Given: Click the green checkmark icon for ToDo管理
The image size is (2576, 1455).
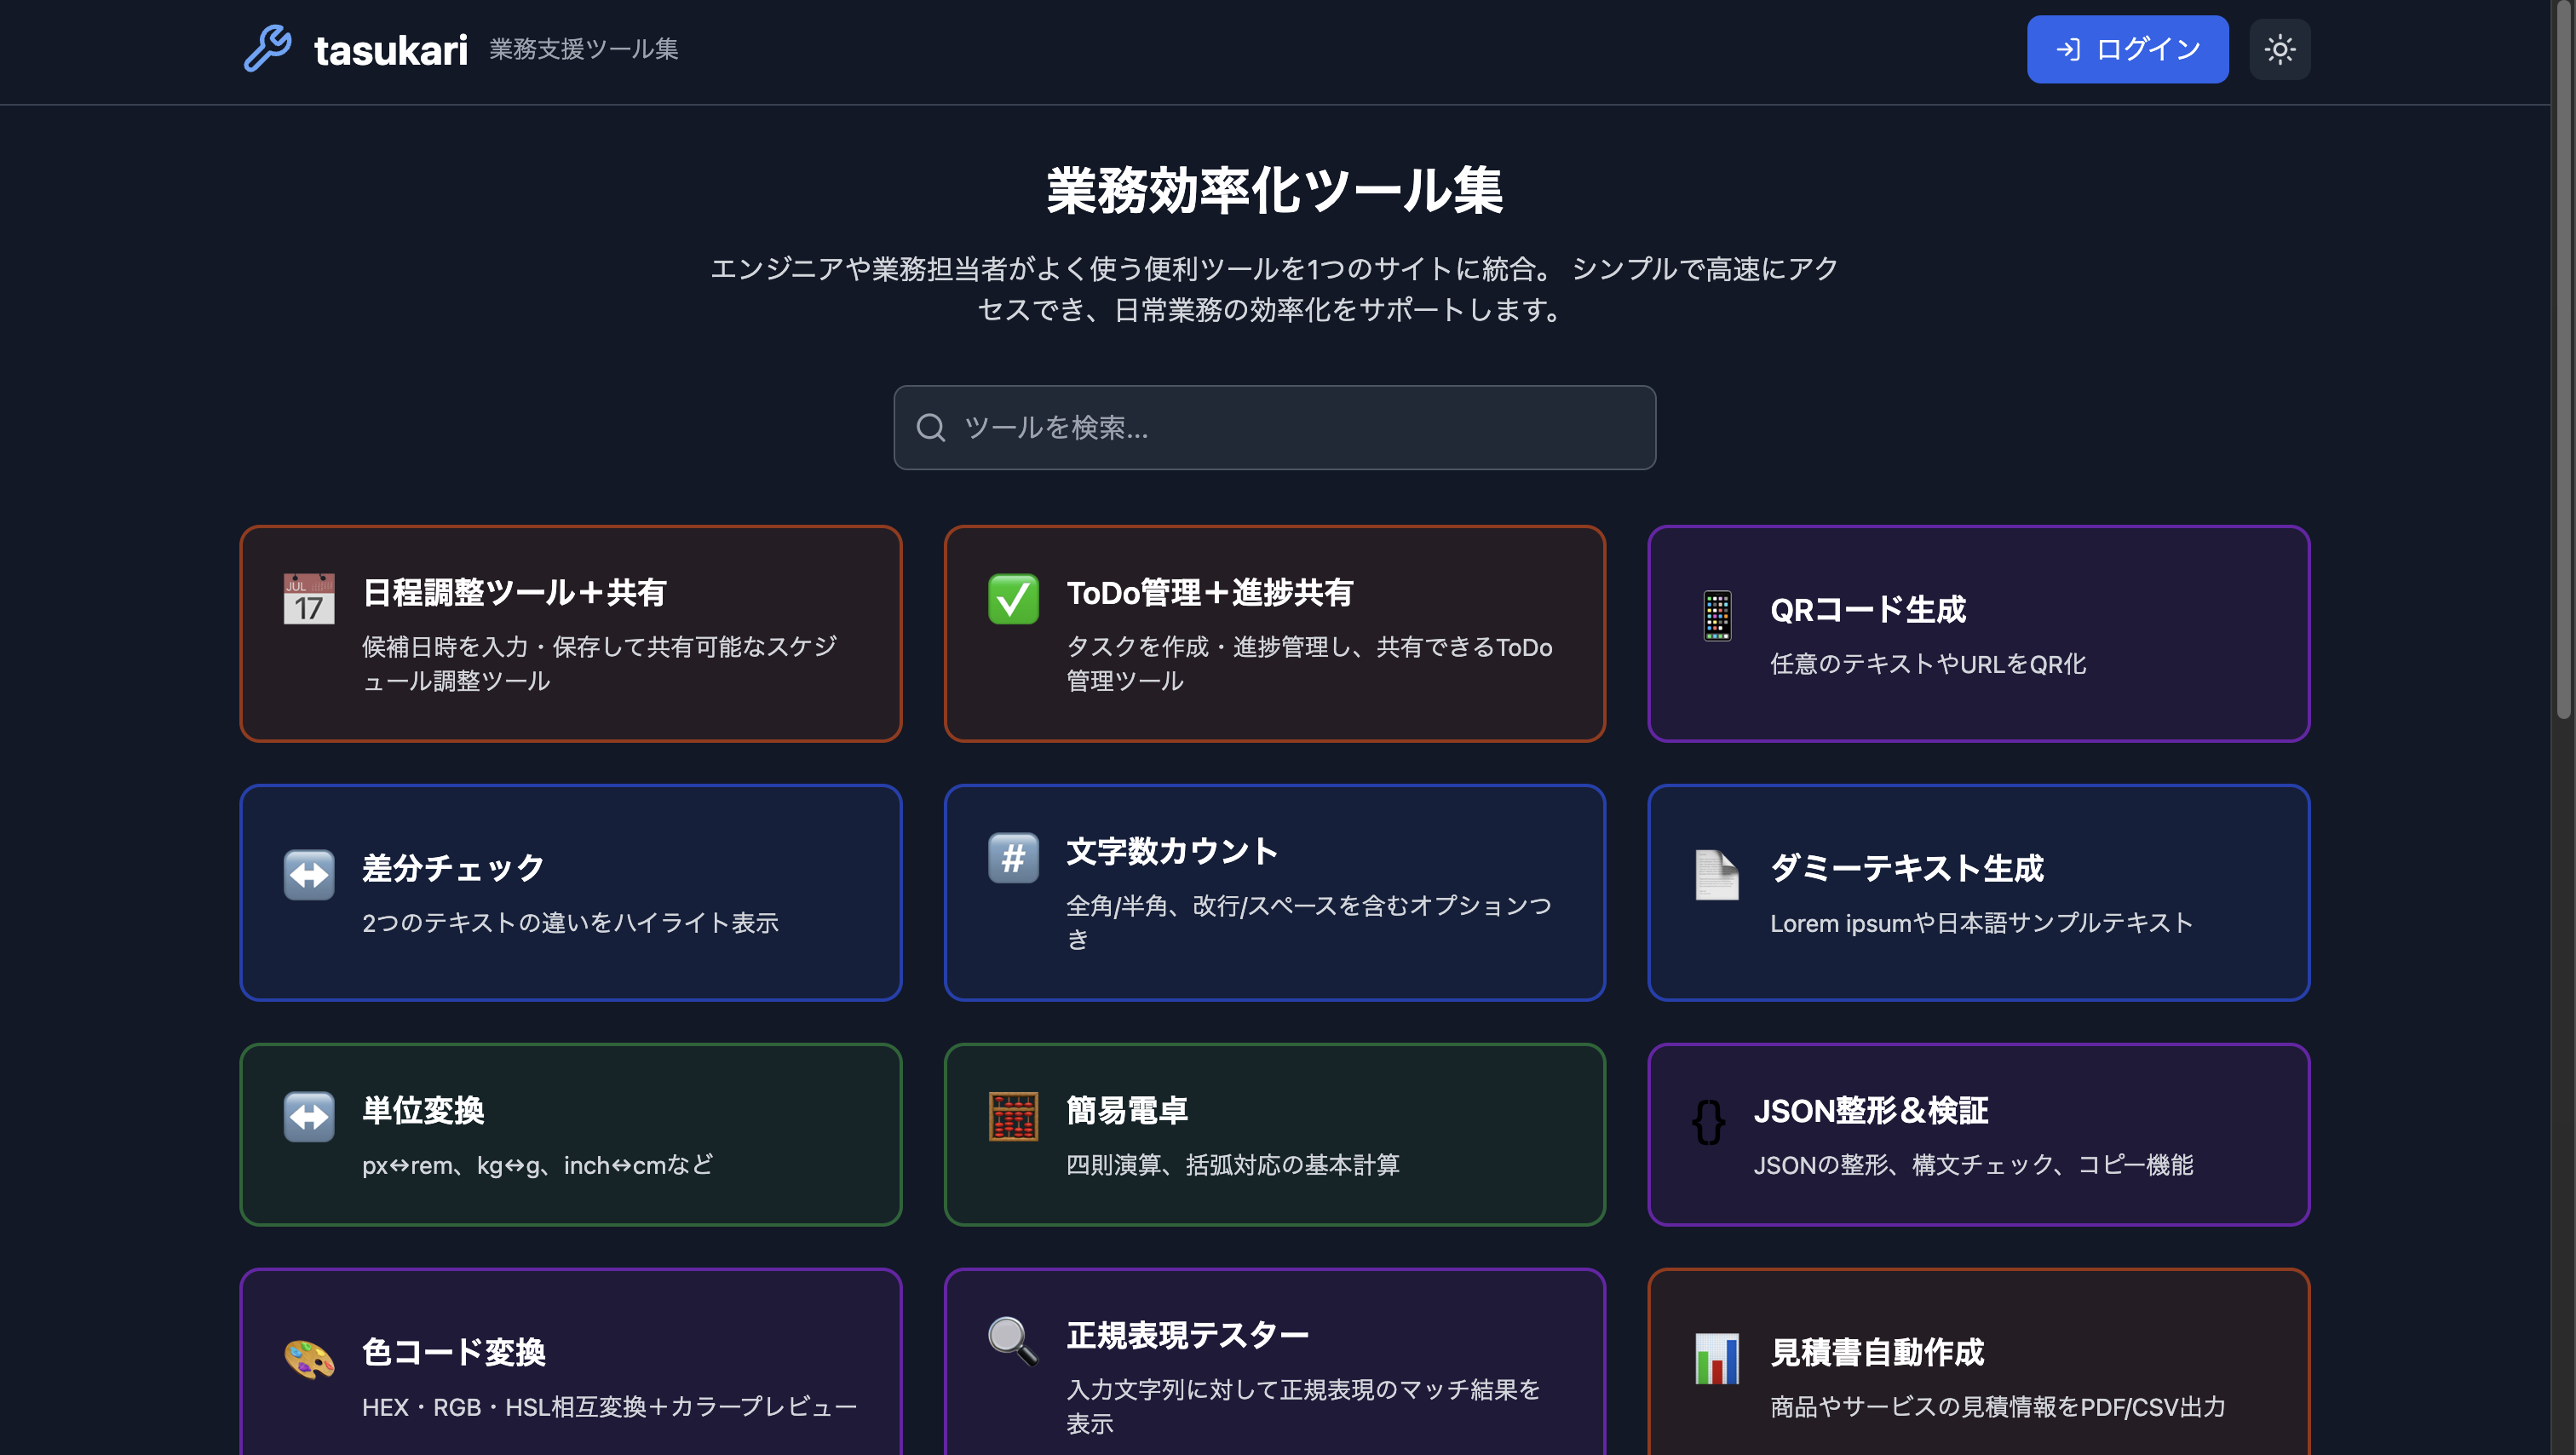Looking at the screenshot, I should tap(1013, 599).
